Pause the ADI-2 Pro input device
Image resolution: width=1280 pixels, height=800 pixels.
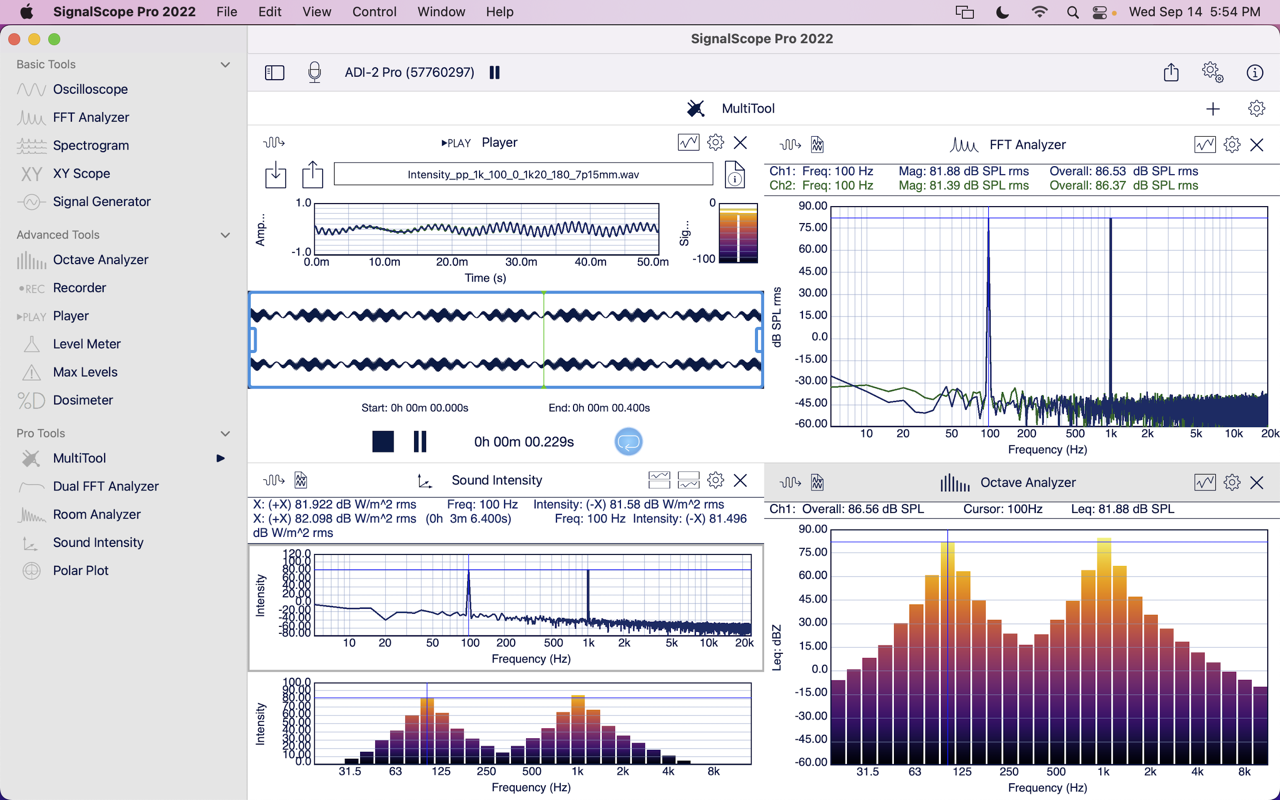[494, 72]
